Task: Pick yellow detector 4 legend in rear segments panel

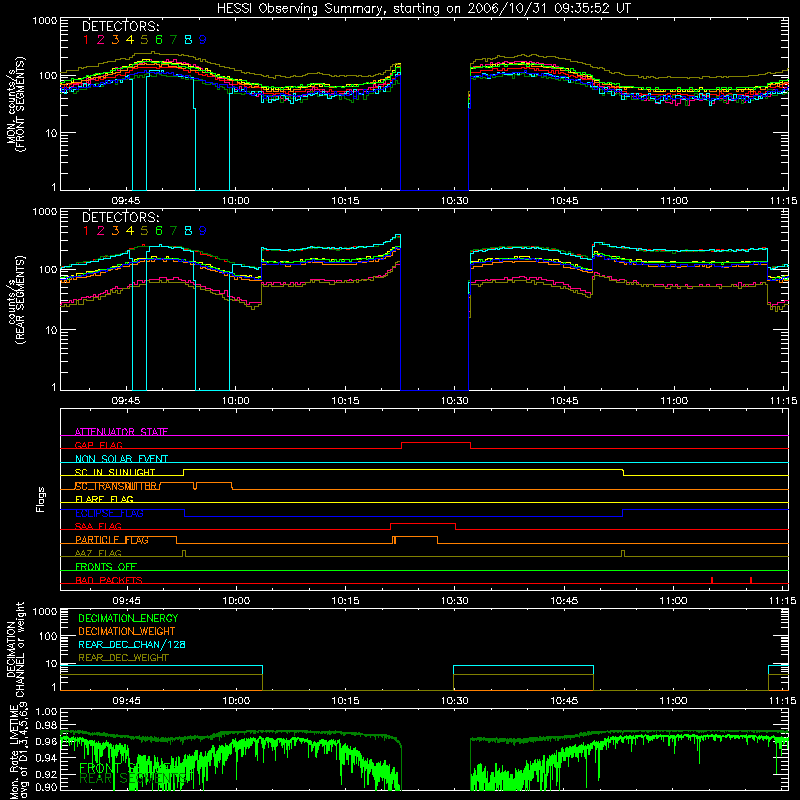Action: pyautogui.click(x=130, y=231)
